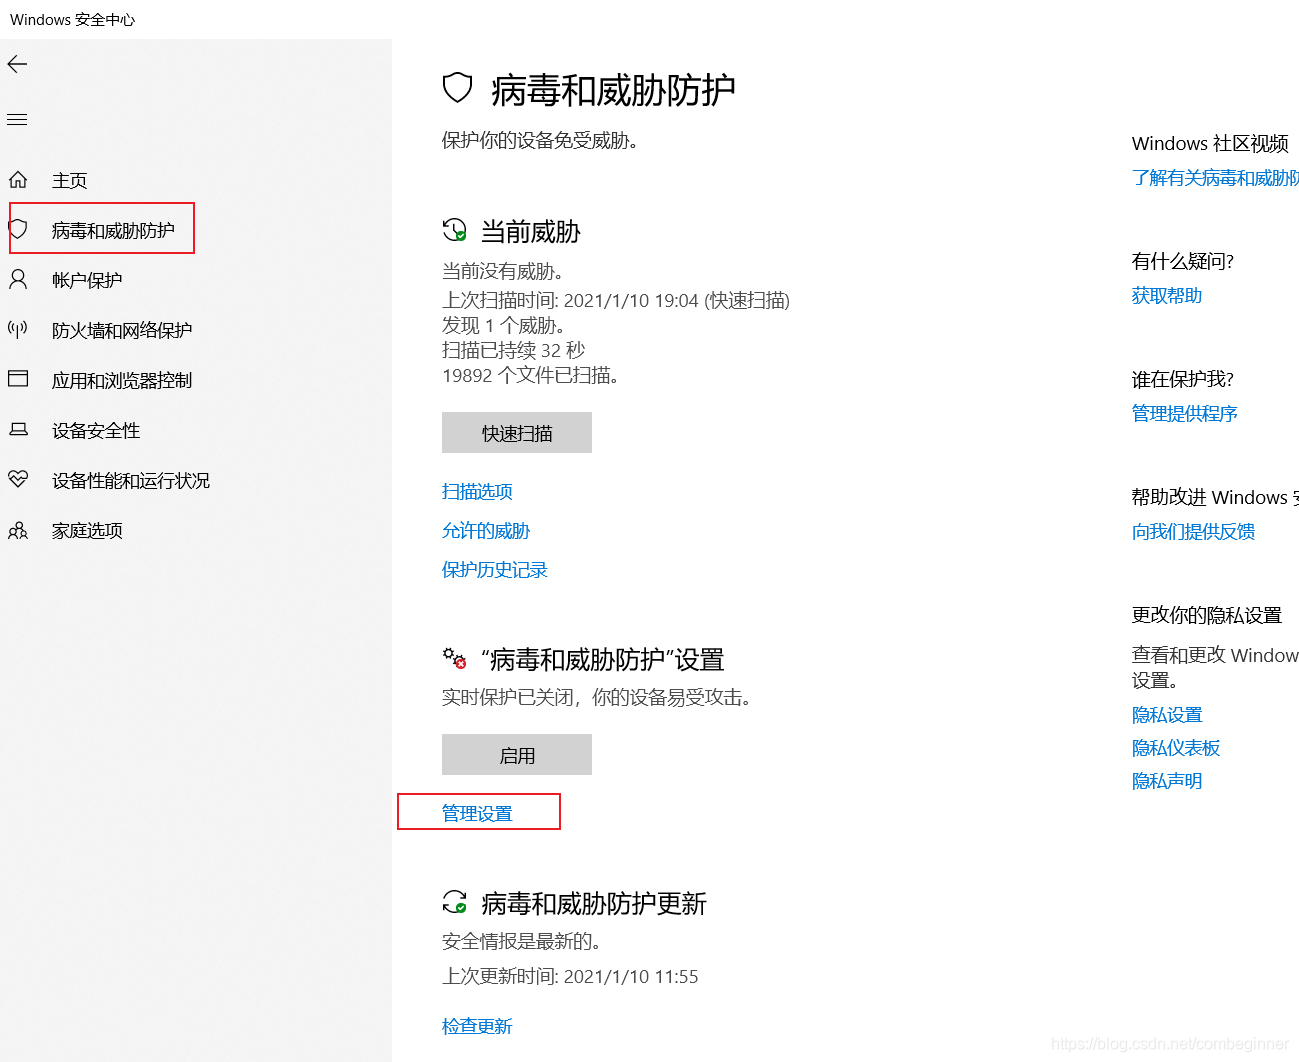
Task: Select 设备安全性 in the sidebar
Action: pyautogui.click(x=96, y=430)
